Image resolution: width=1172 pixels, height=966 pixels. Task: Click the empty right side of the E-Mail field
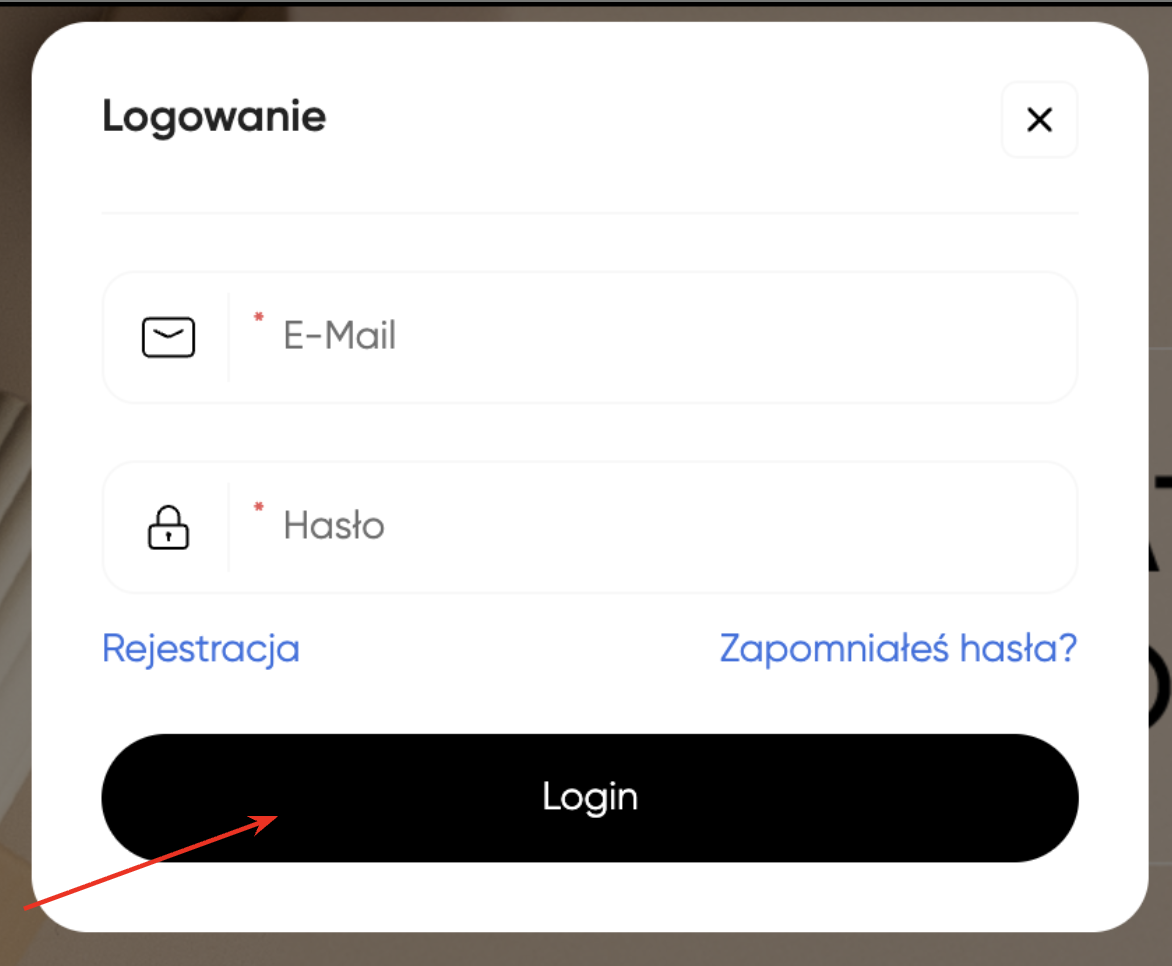click(822, 337)
